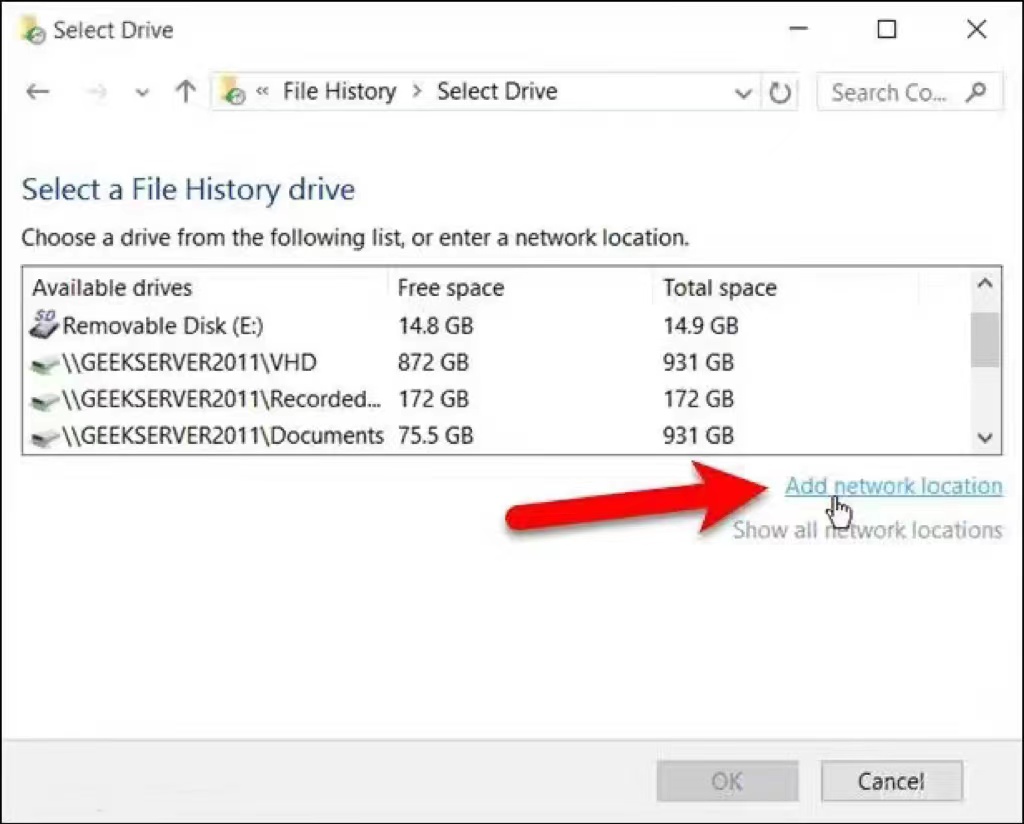Screen dimensions: 1024x824
Task: Select the GEEKSERVER2011\VHD network drive icon
Action: pos(45,363)
